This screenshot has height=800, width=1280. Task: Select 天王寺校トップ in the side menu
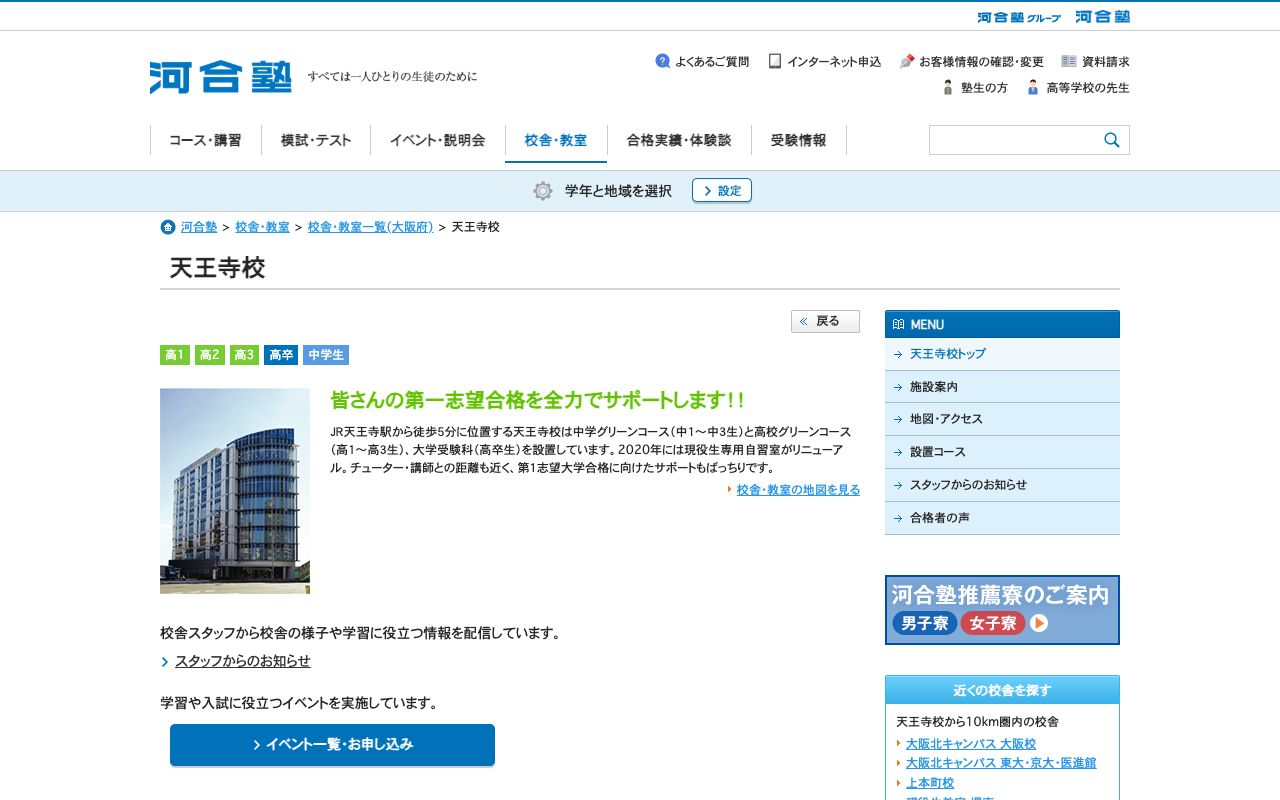pyautogui.click(x=1002, y=354)
